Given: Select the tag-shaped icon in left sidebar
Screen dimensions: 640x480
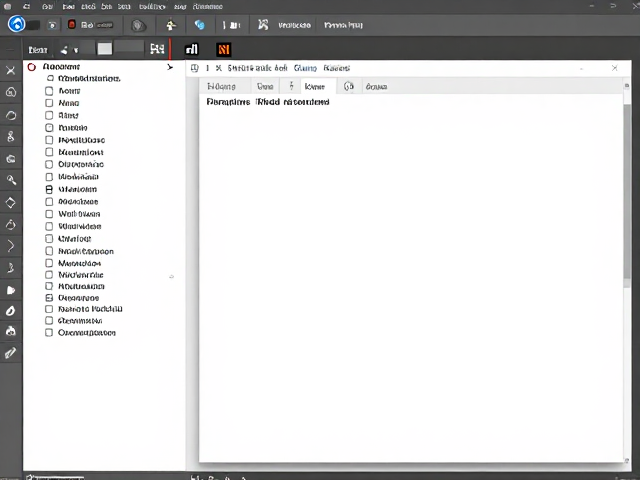Looking at the screenshot, I should tap(11, 290).
